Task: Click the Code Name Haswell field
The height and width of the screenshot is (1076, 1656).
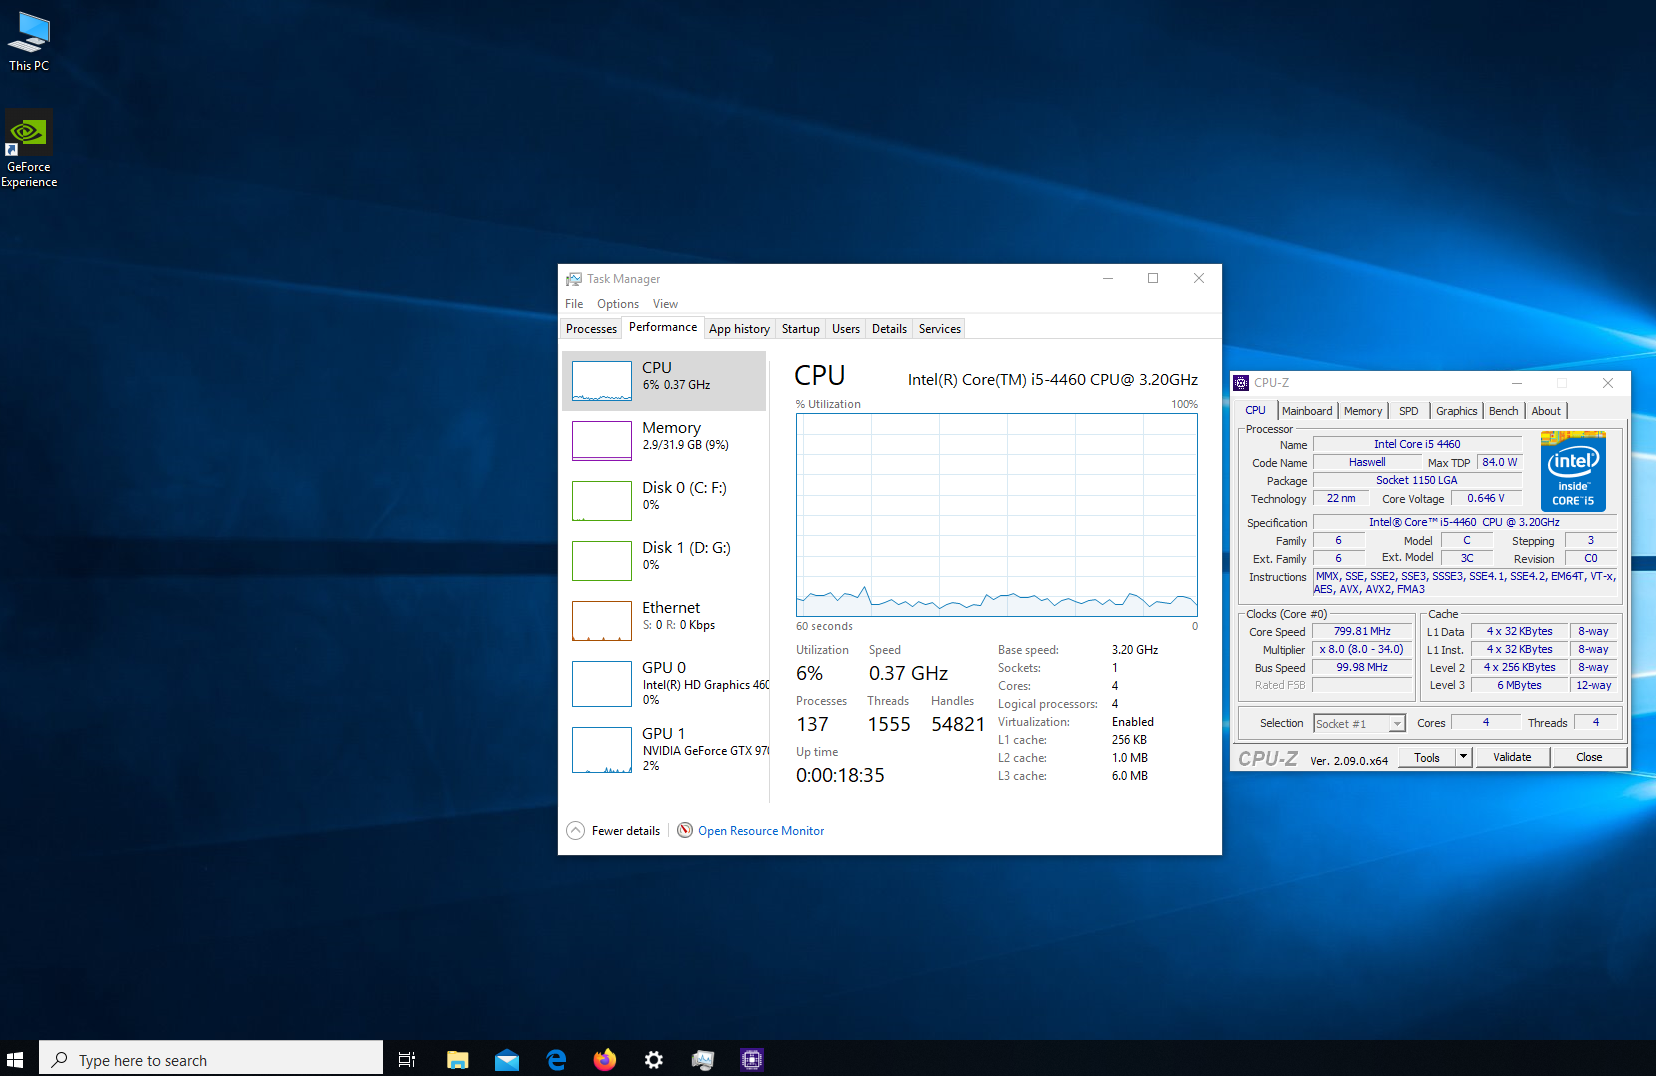Action: click(1367, 462)
